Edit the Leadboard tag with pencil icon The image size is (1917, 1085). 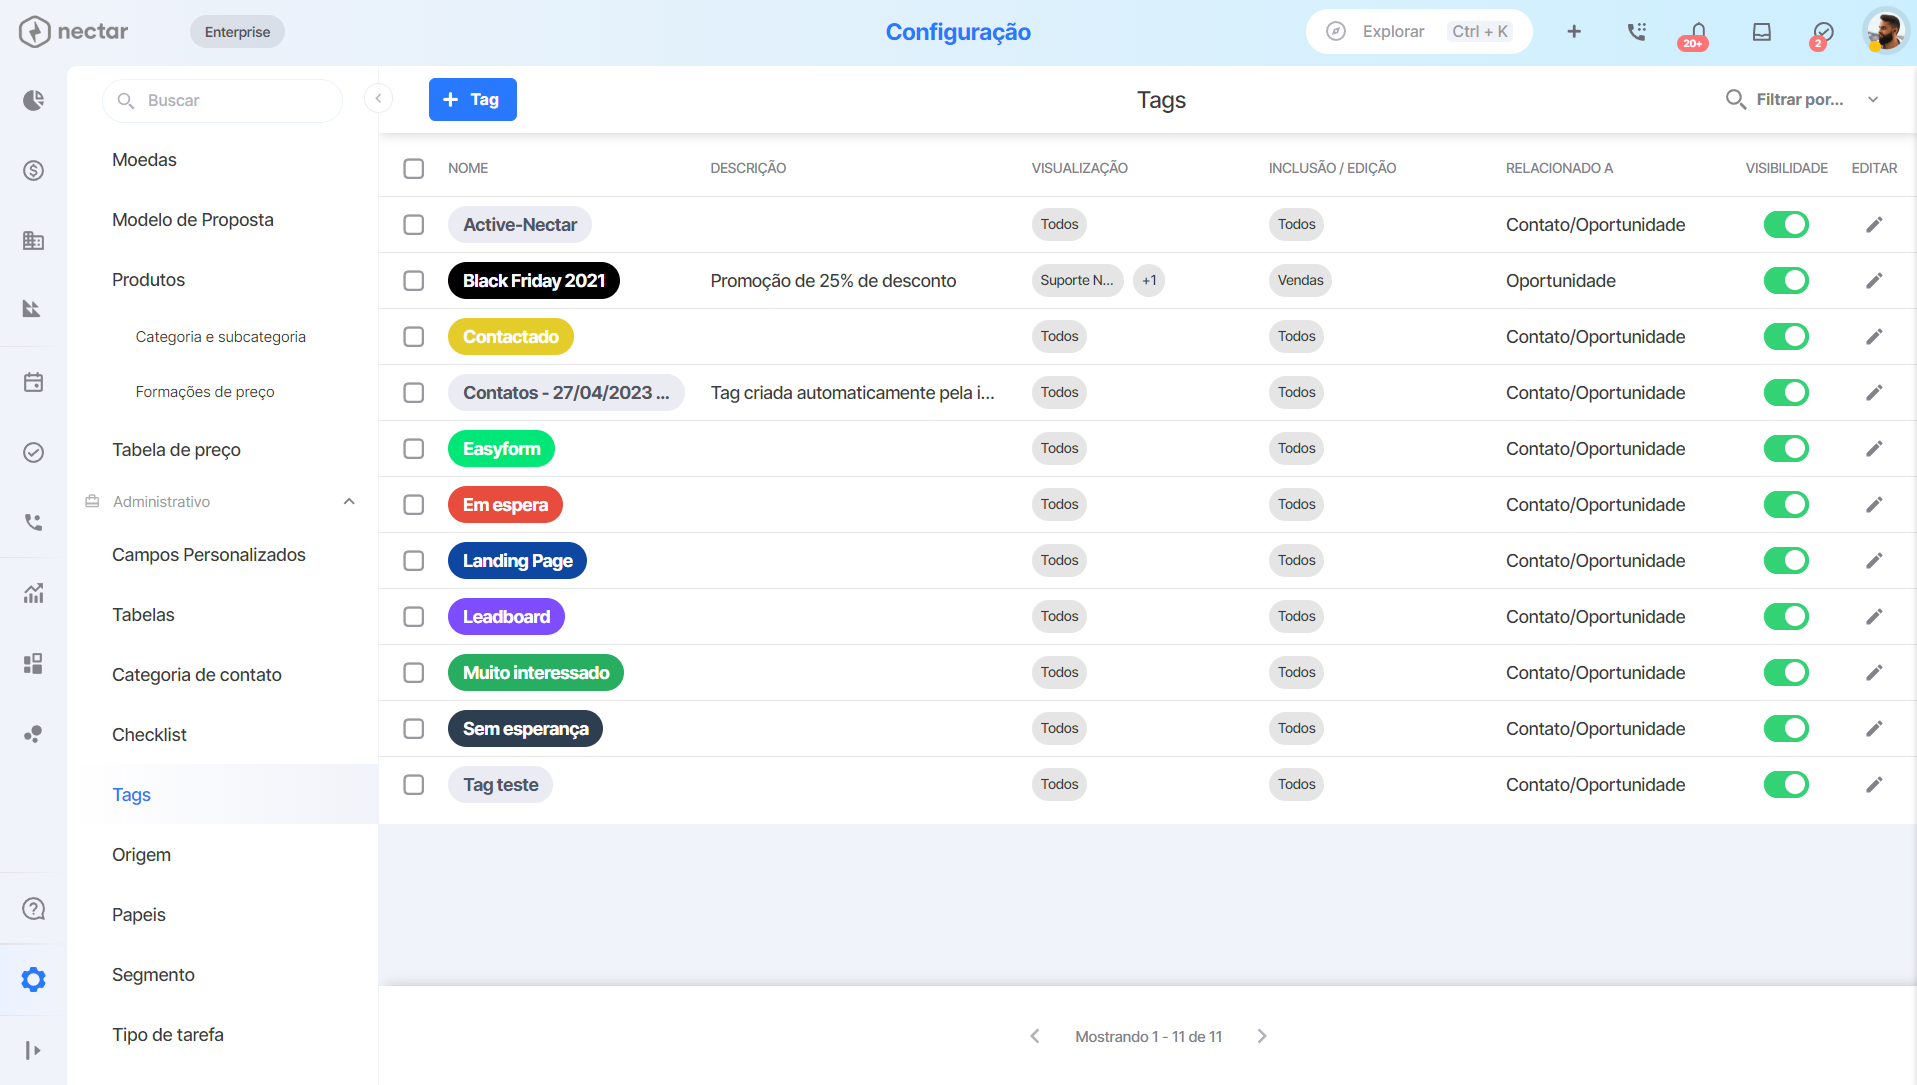1874,617
